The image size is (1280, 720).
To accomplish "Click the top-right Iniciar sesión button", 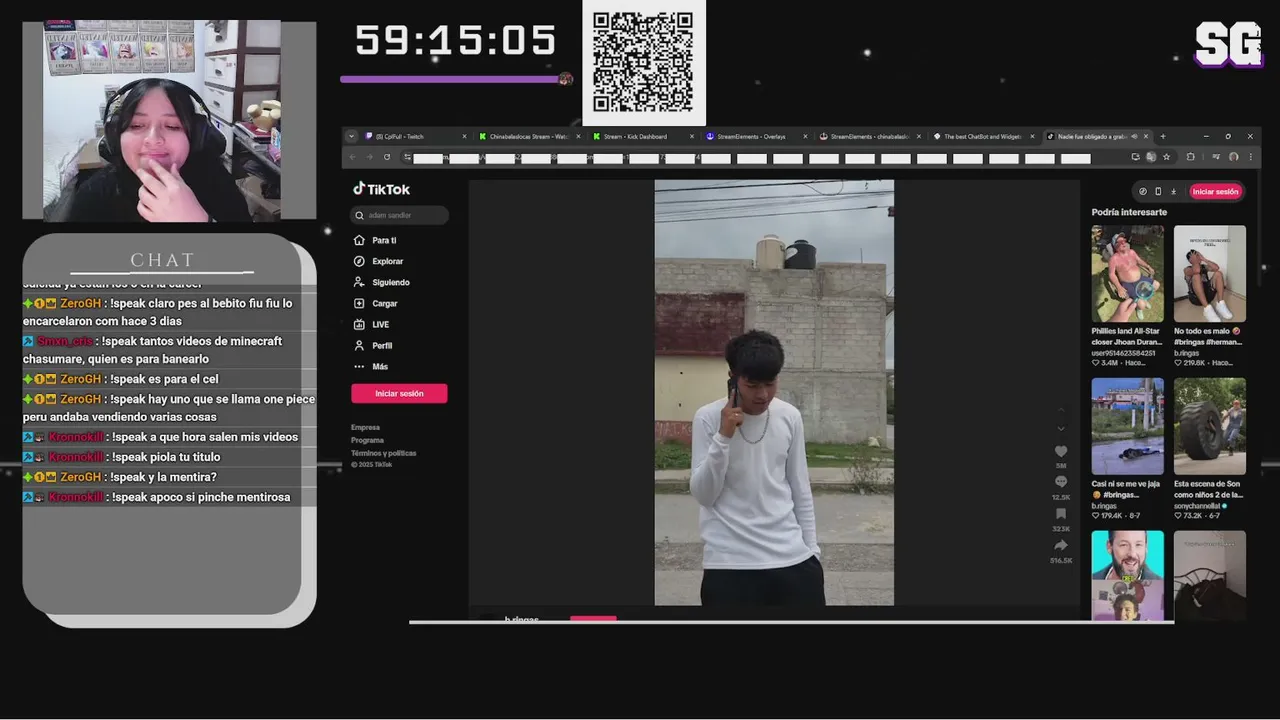I will (x=1215, y=191).
